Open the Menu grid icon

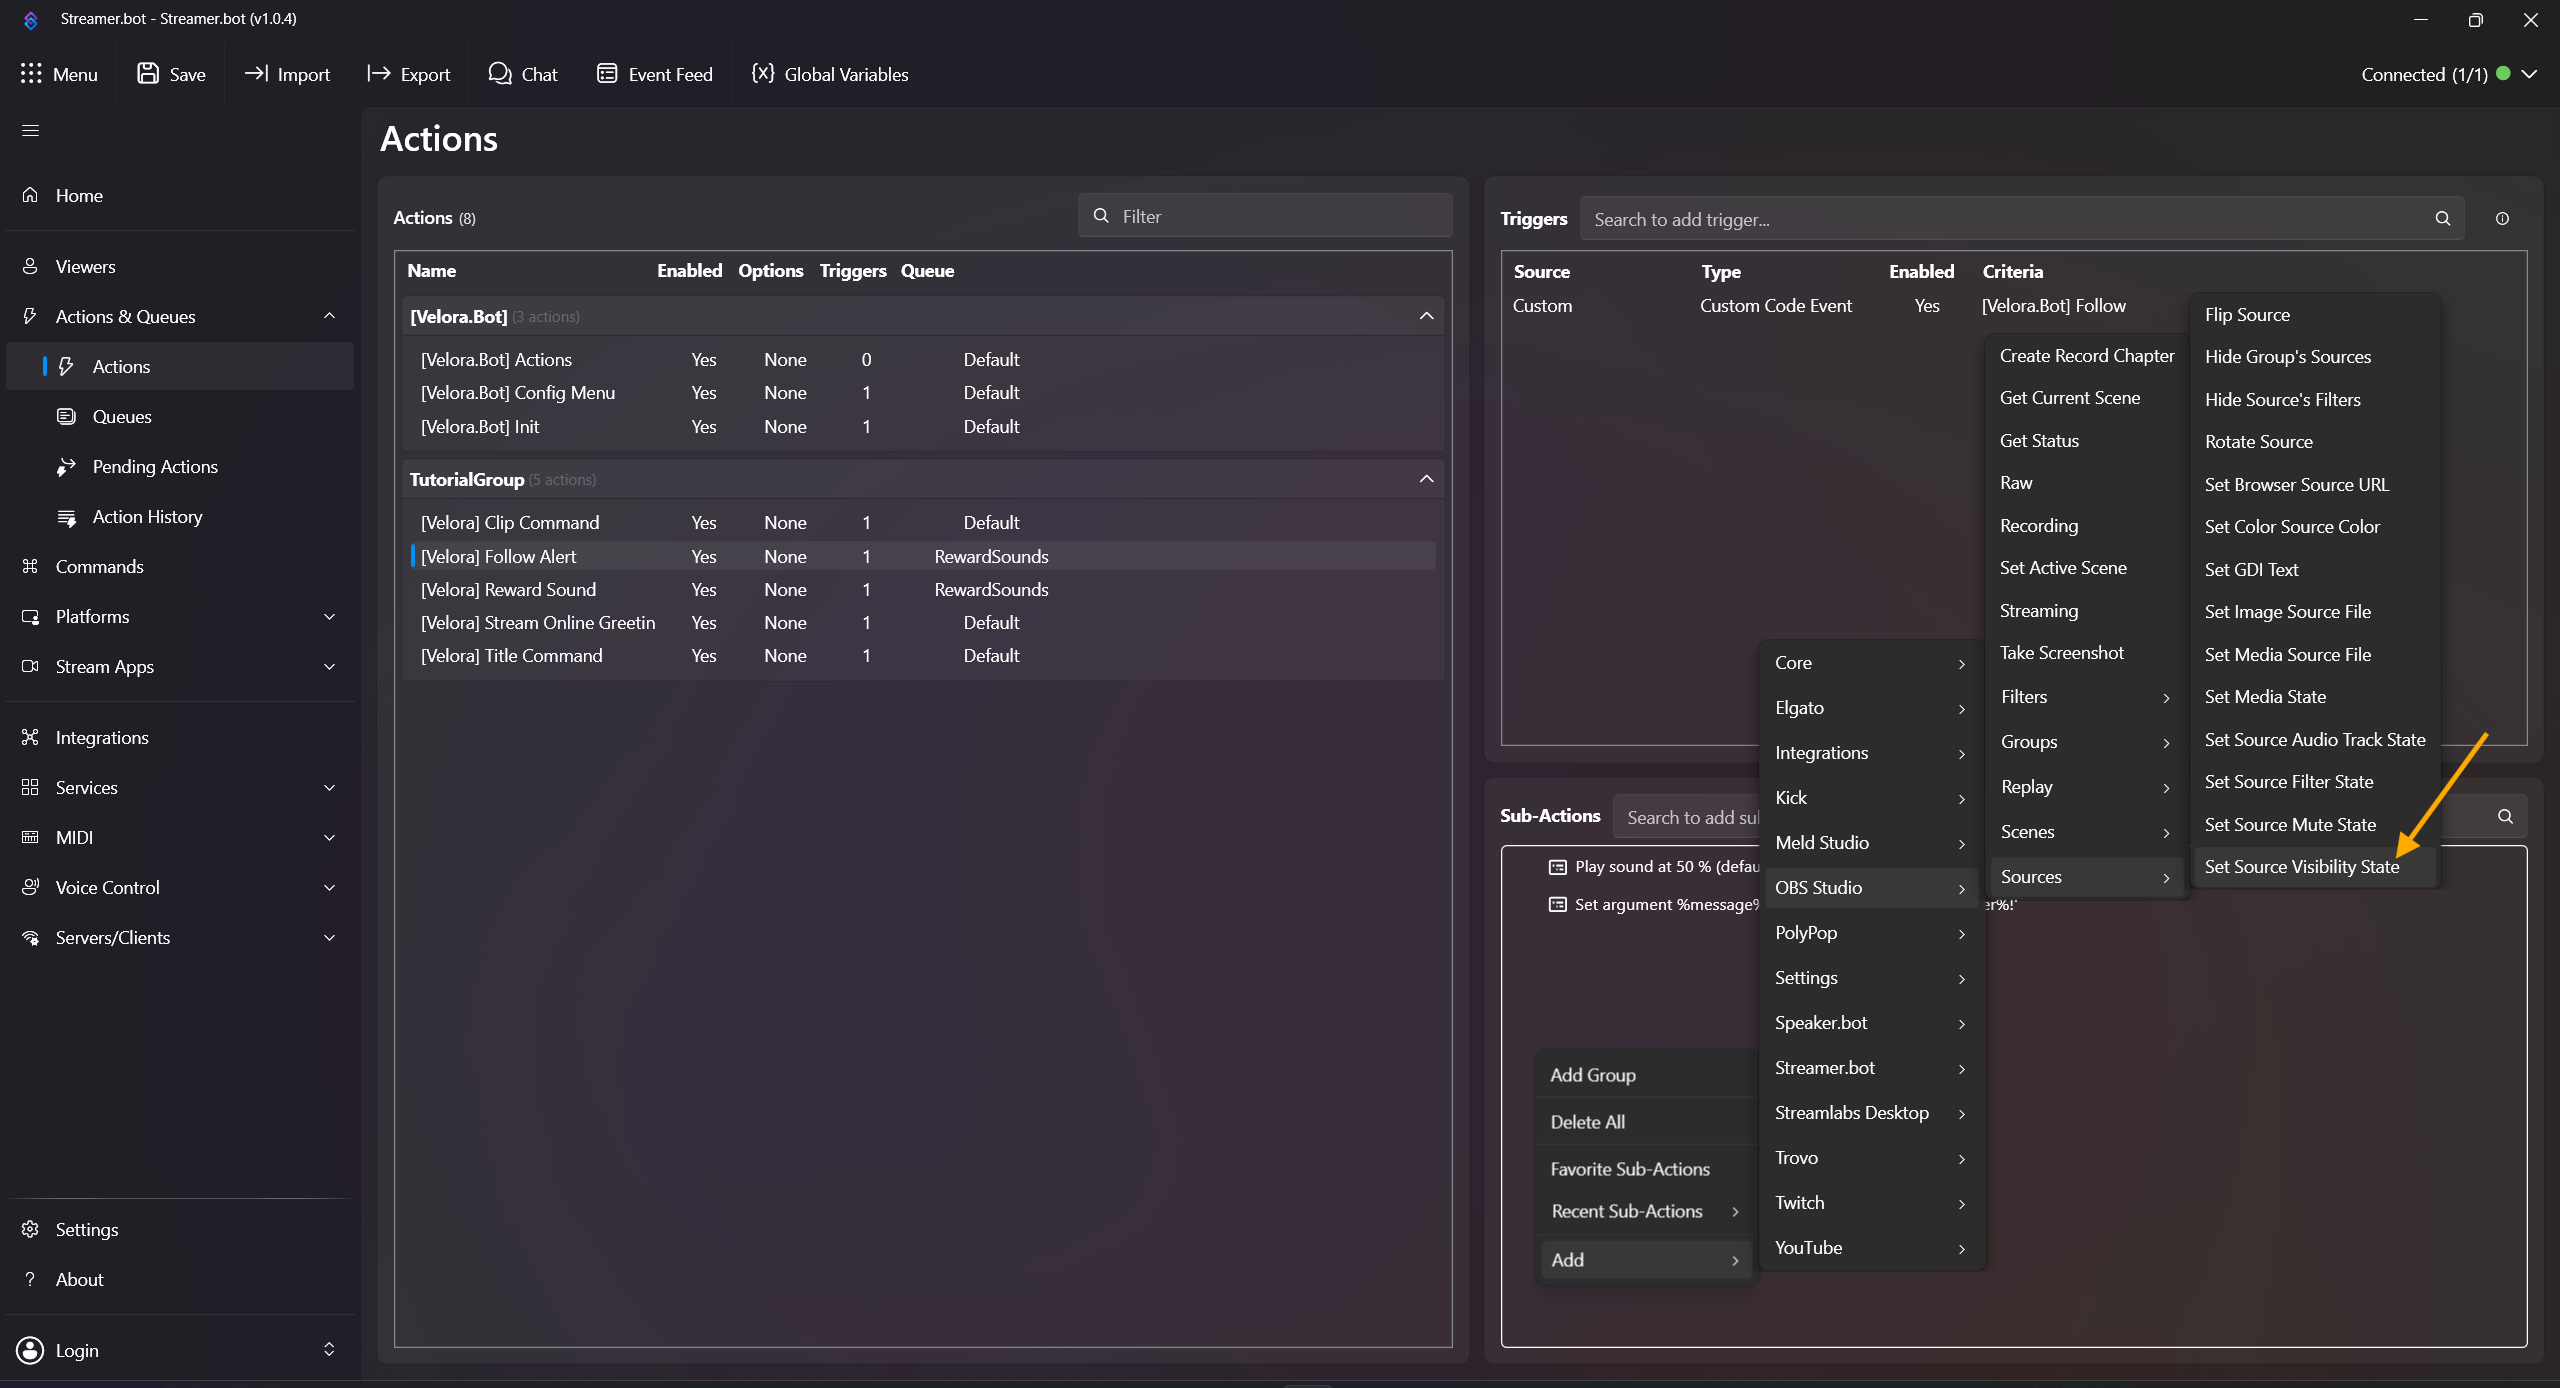[31, 74]
